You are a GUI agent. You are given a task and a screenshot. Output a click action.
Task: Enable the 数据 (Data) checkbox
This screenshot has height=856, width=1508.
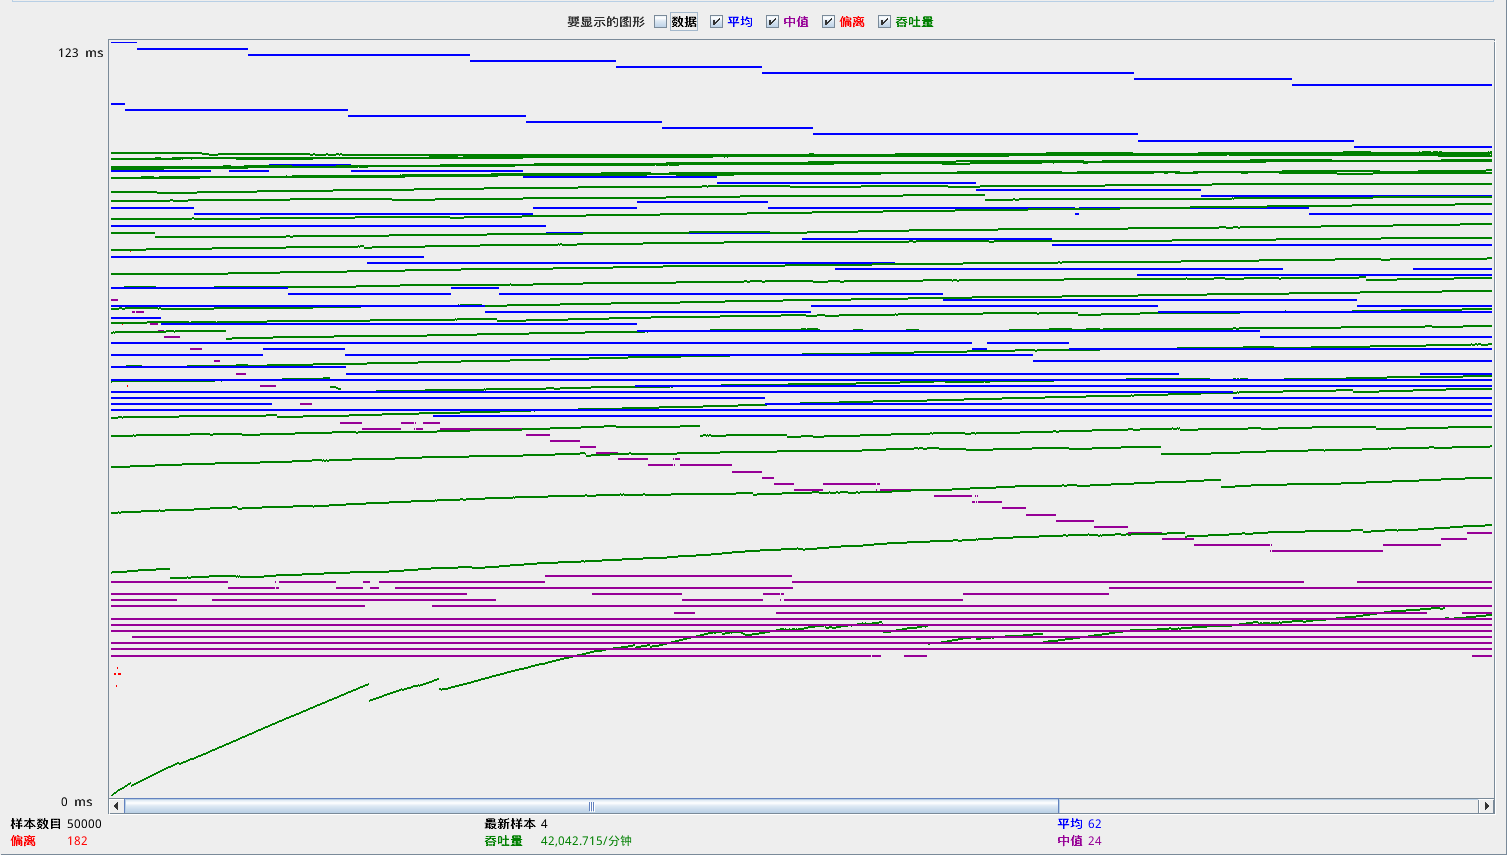coord(660,22)
